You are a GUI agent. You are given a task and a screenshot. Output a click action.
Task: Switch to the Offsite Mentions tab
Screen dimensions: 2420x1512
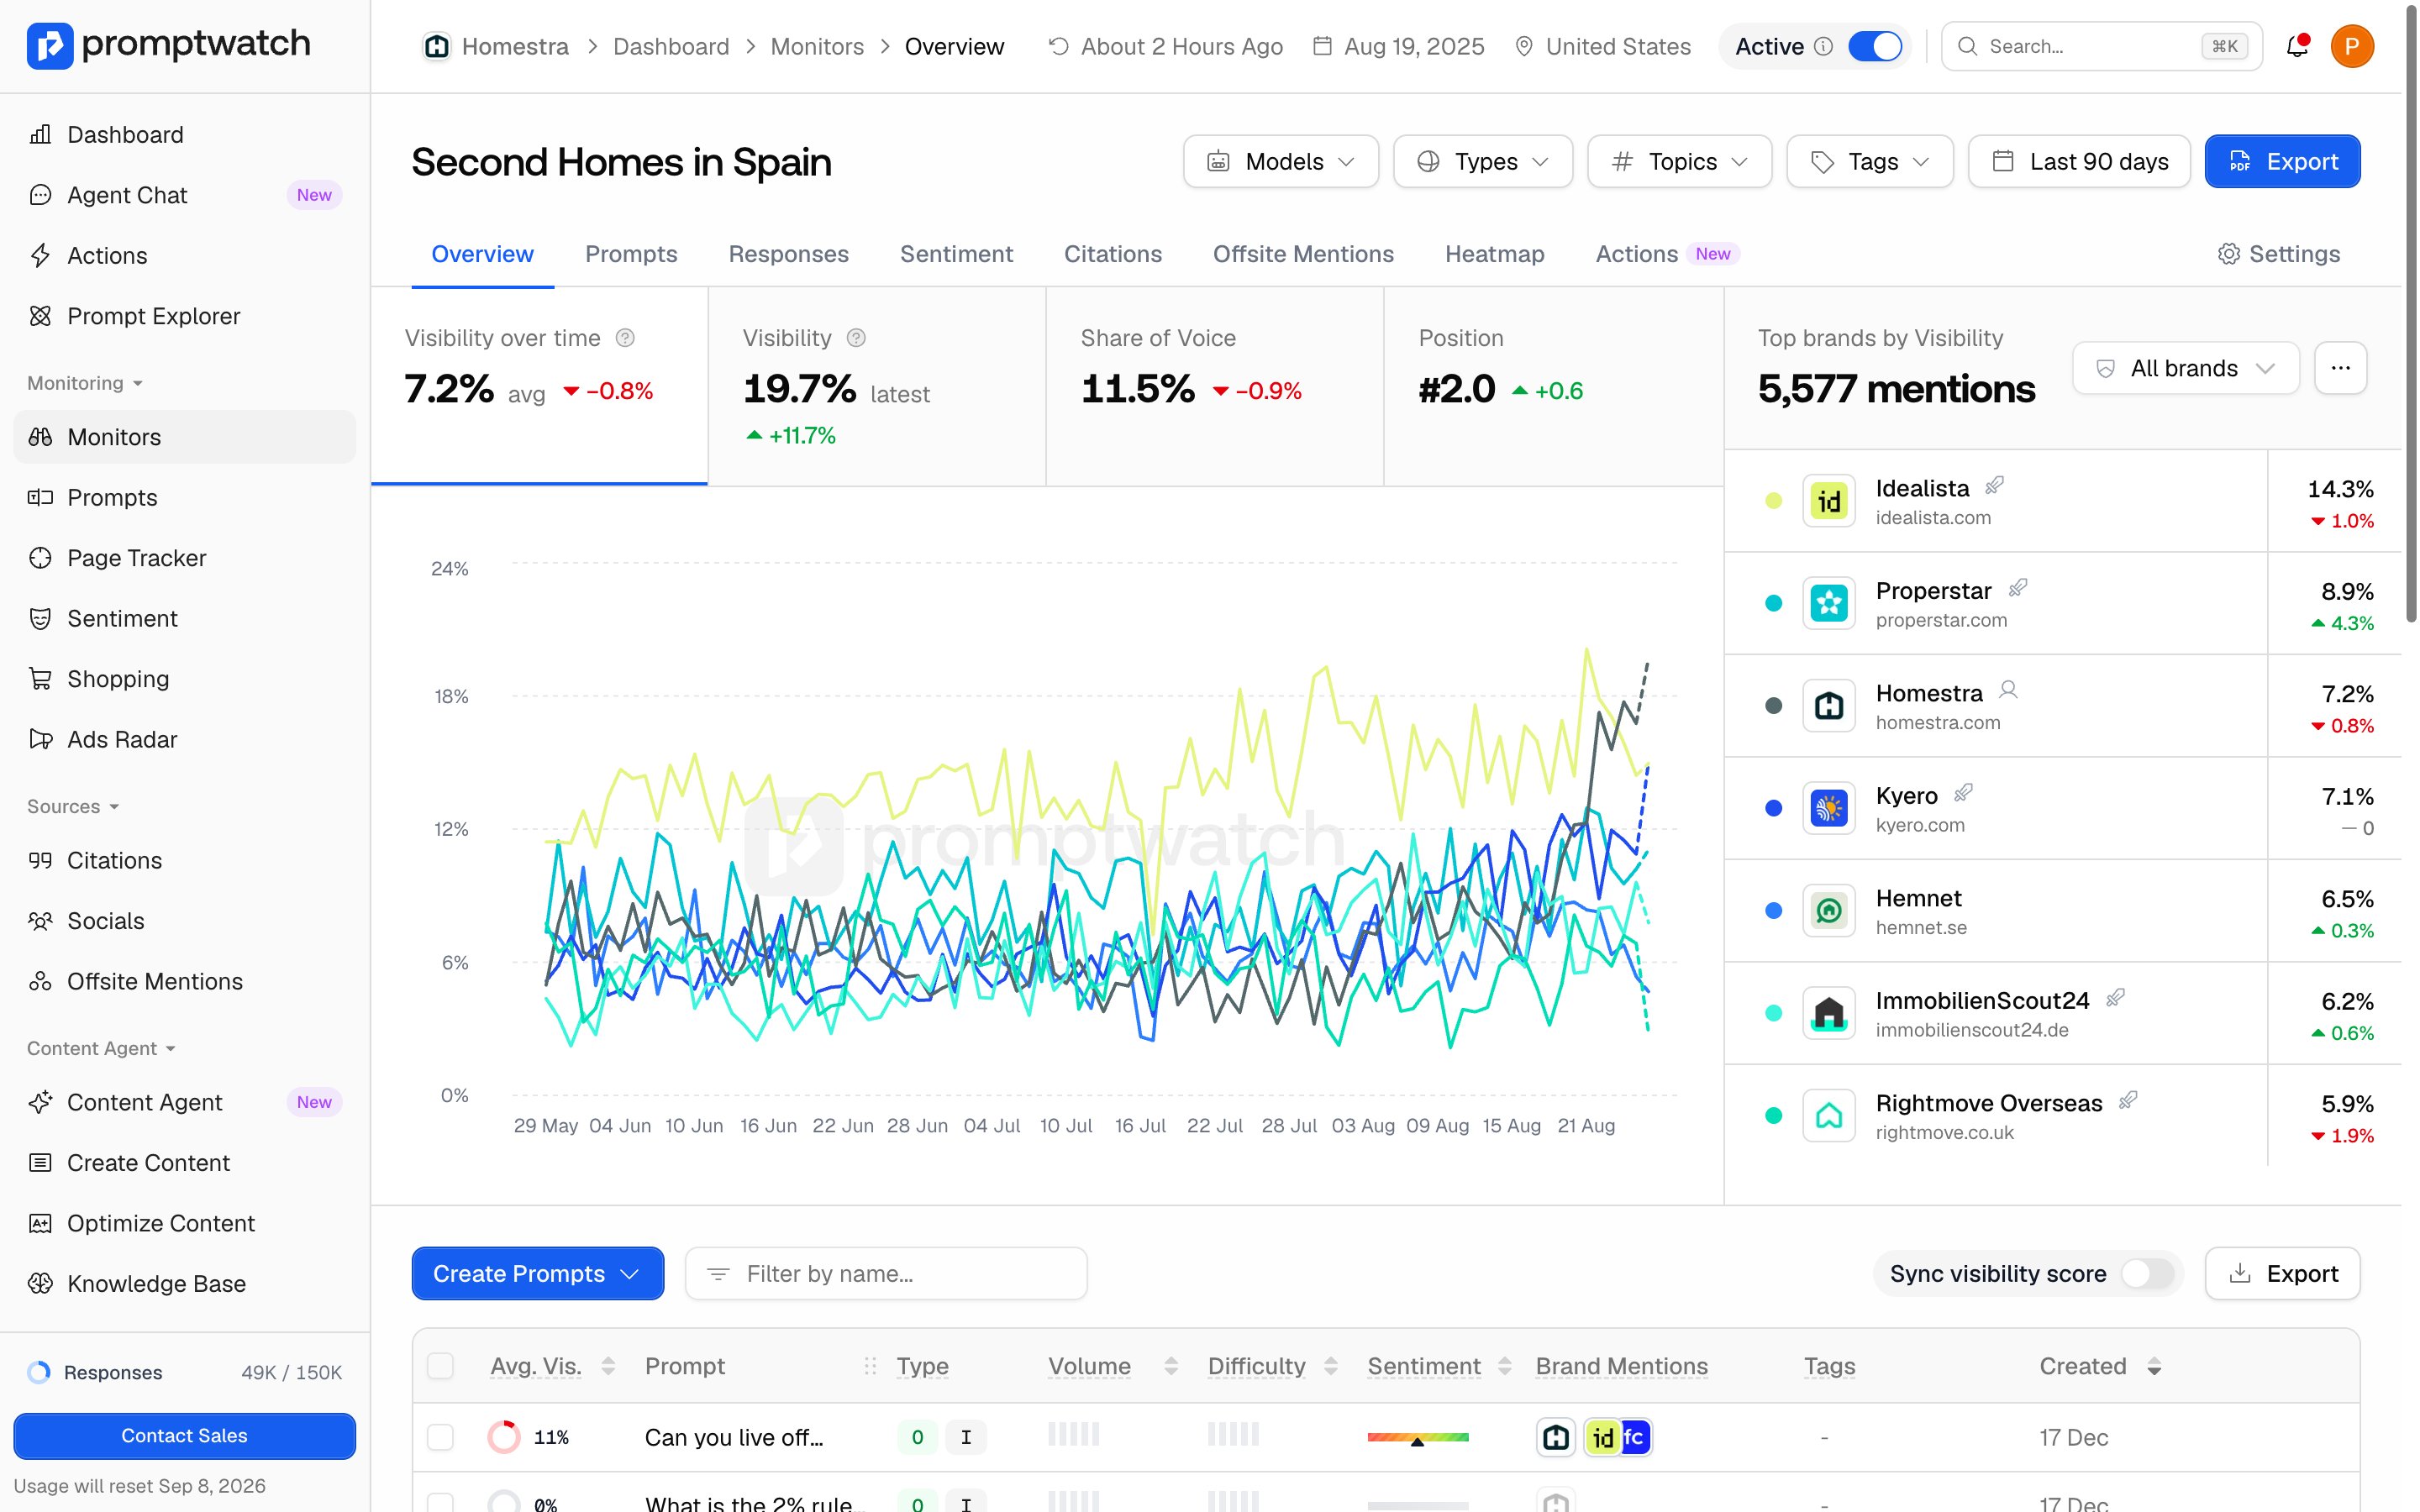click(1303, 254)
